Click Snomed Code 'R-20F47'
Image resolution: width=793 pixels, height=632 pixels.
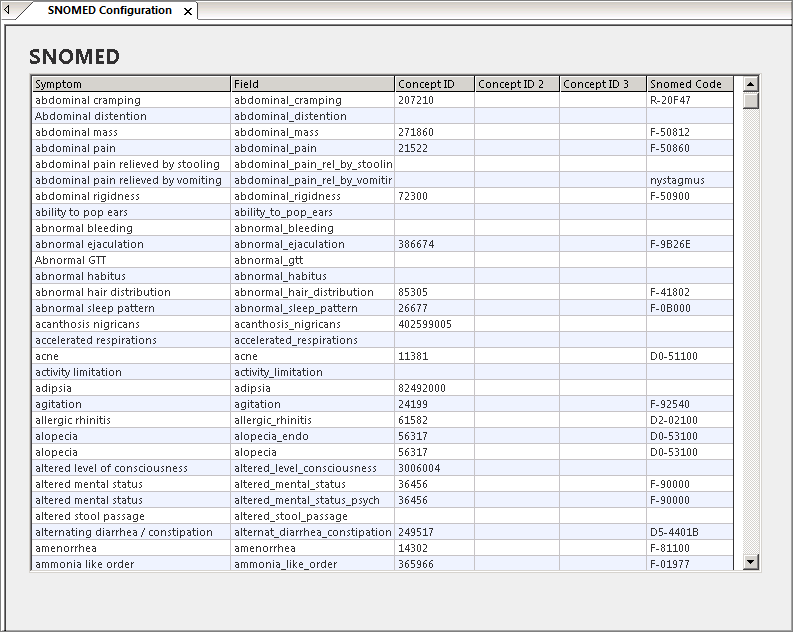(690, 100)
